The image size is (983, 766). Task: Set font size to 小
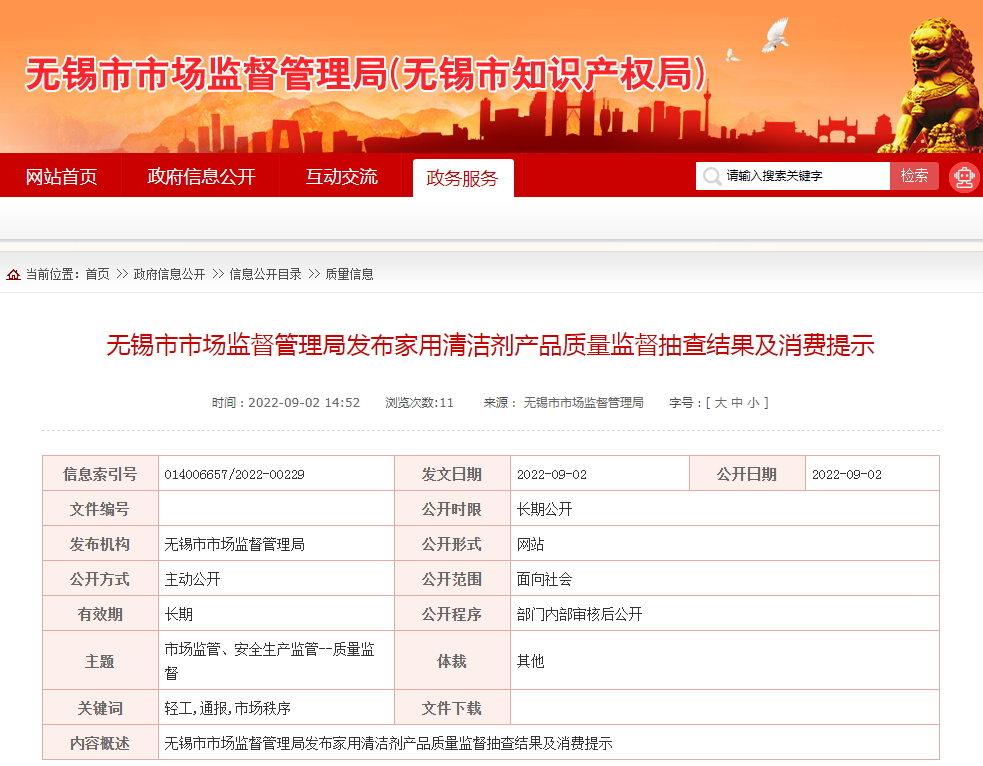pos(753,403)
